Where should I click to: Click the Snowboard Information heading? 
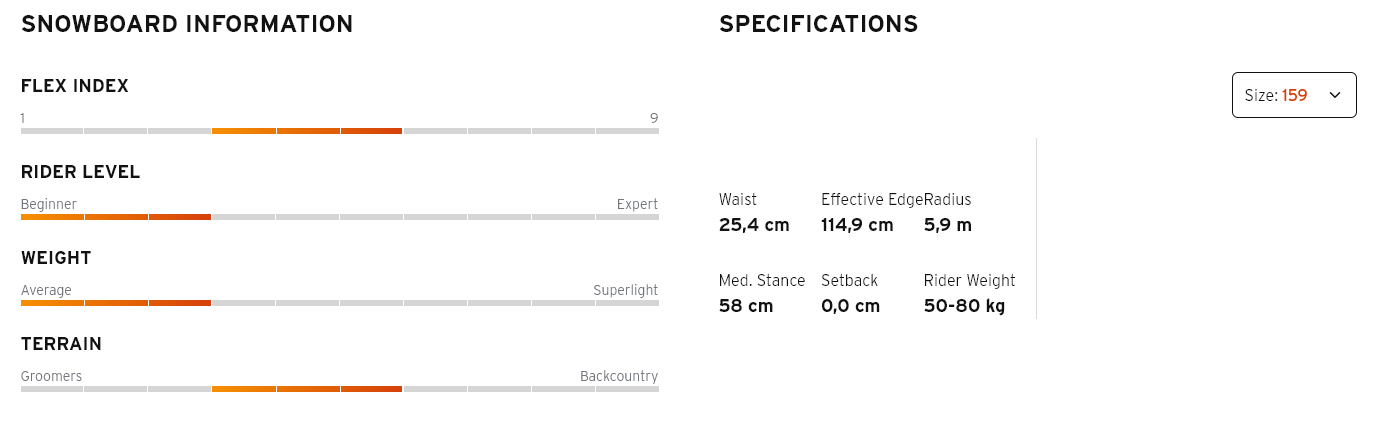[187, 24]
